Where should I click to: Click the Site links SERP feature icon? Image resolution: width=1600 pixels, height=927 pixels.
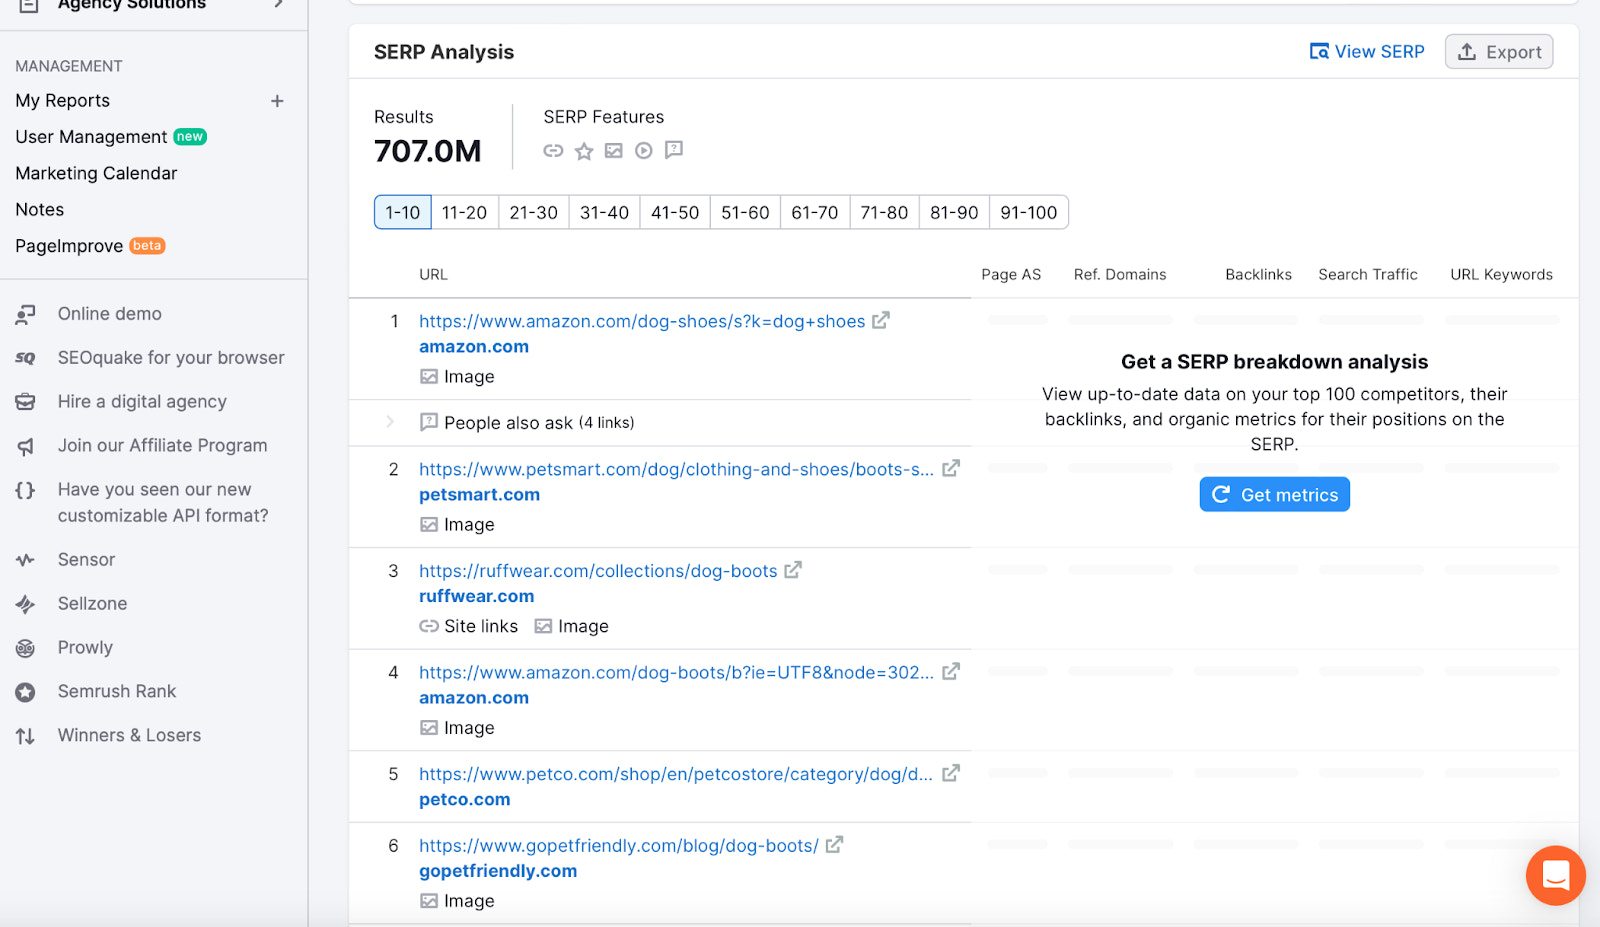tap(553, 150)
